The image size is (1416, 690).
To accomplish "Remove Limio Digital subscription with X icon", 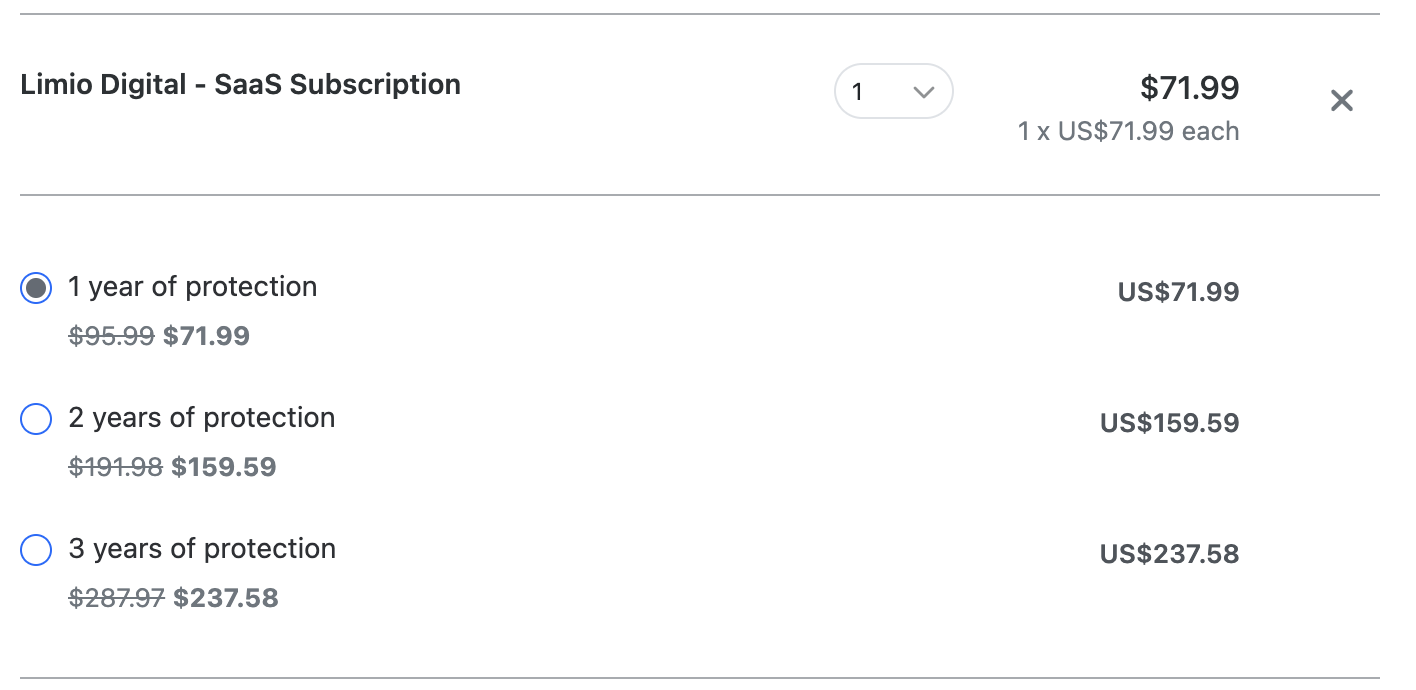I will (x=1341, y=100).
